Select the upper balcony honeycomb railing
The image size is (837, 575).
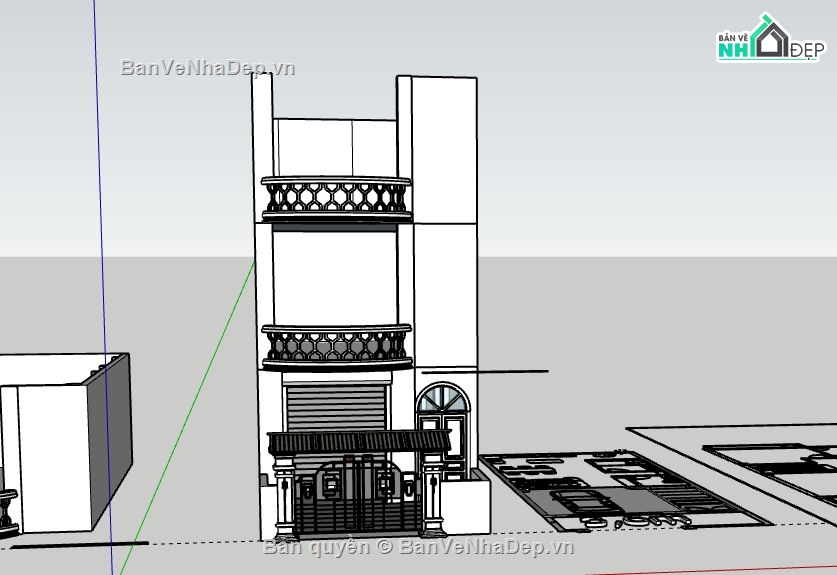click(335, 199)
